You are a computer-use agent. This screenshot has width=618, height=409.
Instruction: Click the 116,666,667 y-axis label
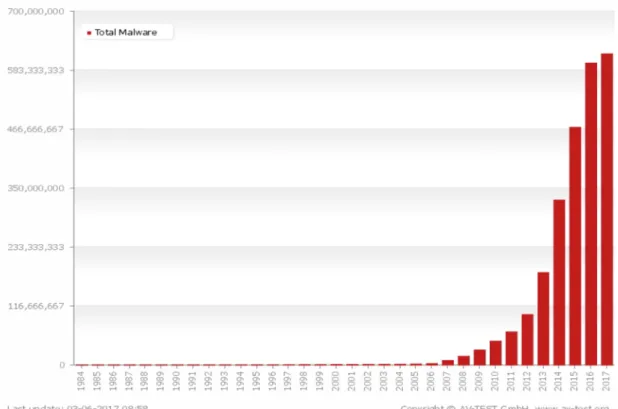[x=36, y=306]
